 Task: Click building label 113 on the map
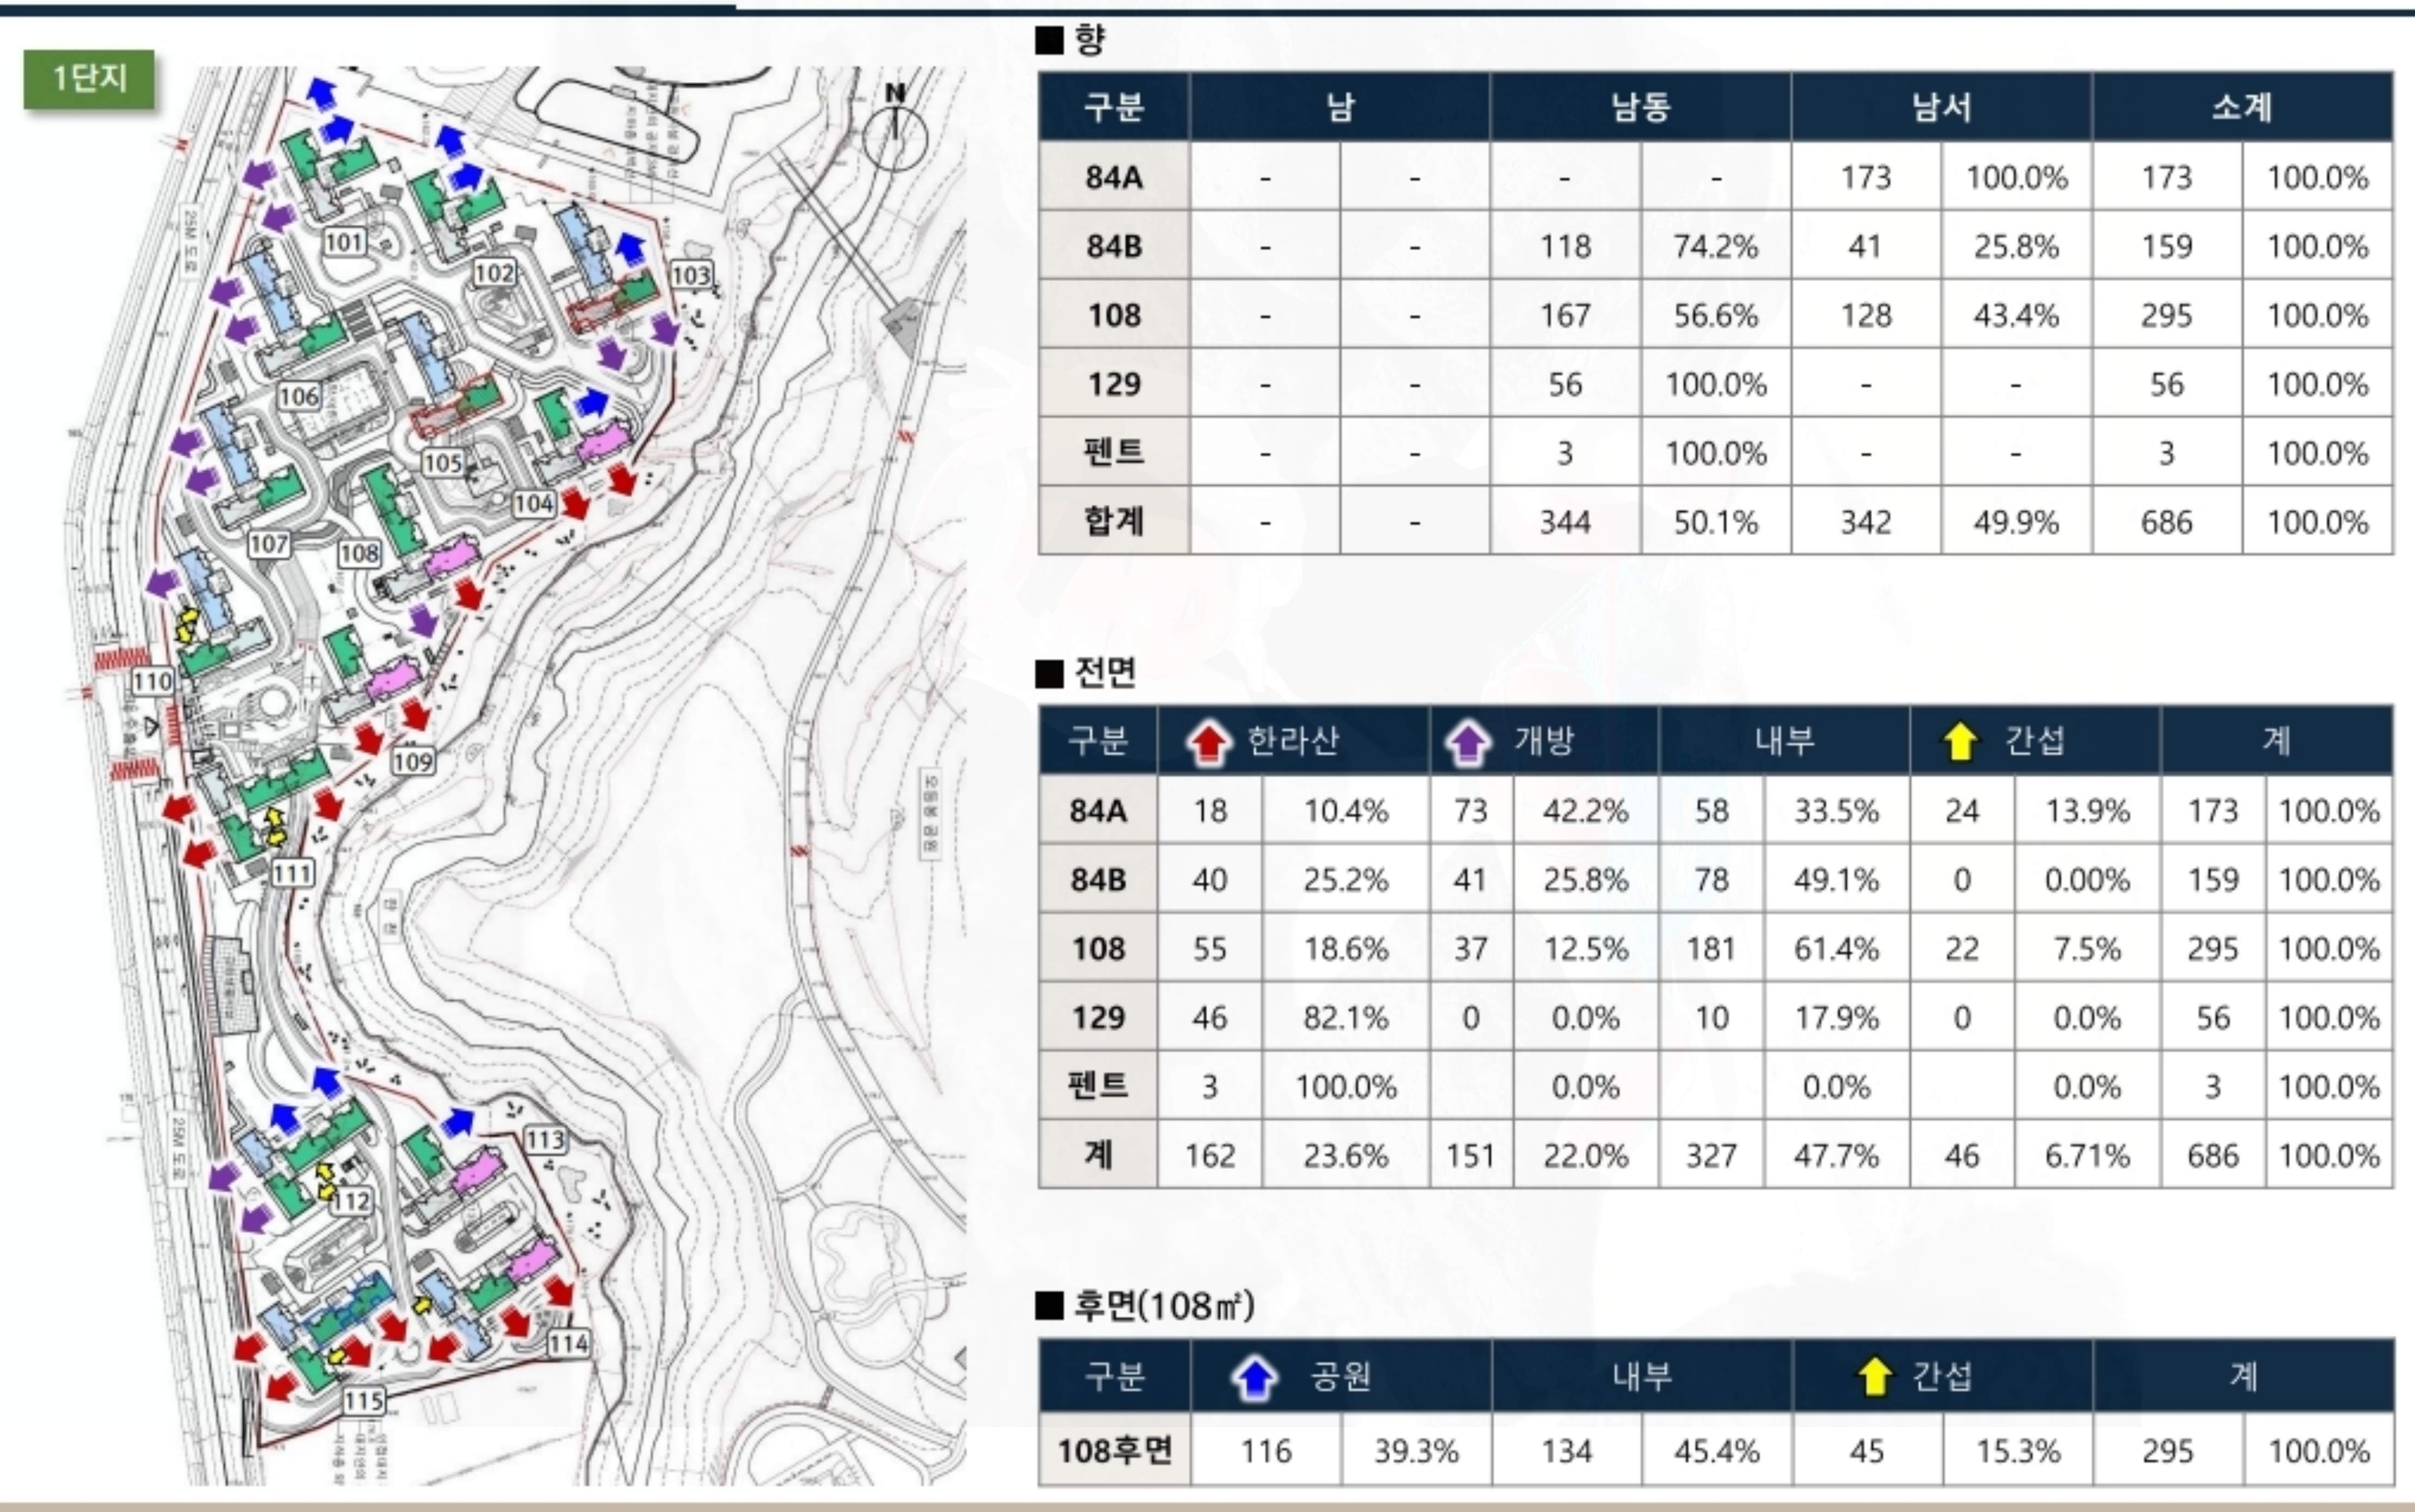[545, 1139]
